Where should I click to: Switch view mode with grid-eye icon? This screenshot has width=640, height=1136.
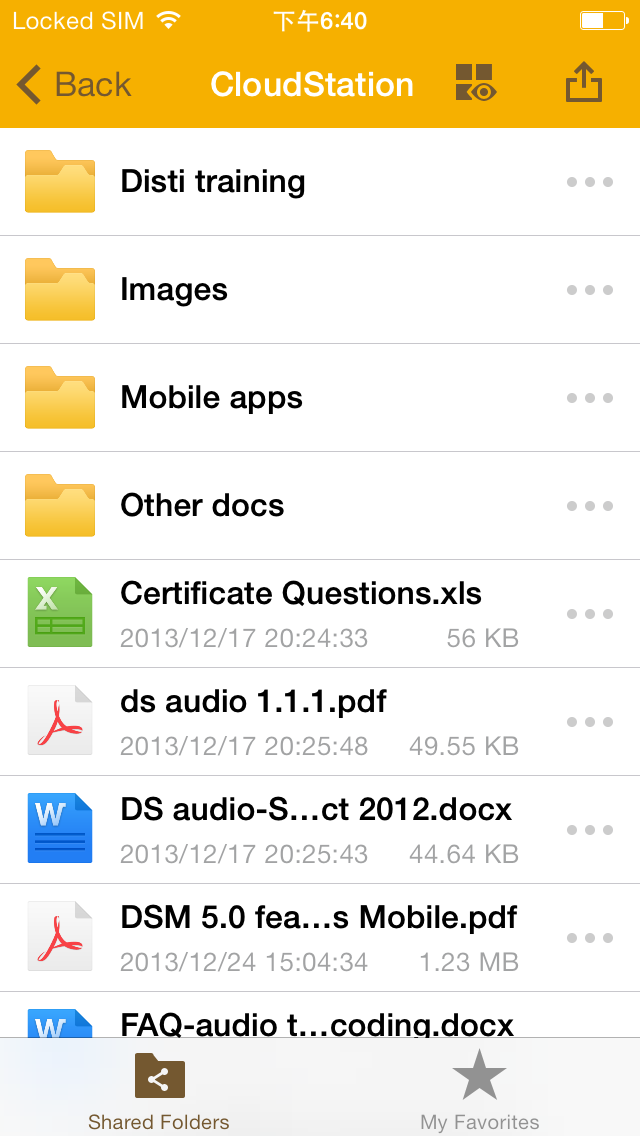tap(475, 82)
